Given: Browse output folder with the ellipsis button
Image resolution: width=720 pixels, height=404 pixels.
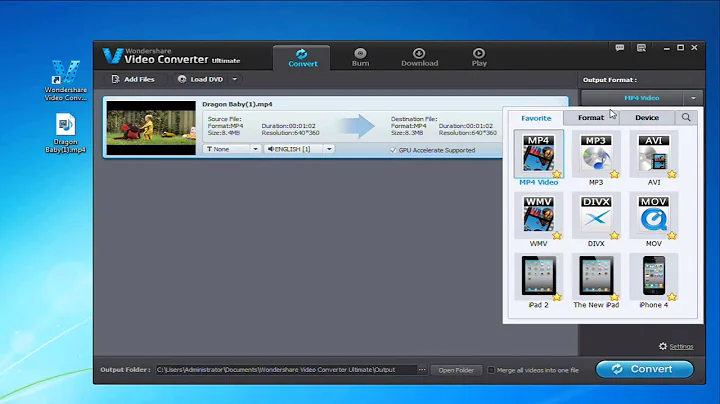Looking at the screenshot, I should [422, 370].
